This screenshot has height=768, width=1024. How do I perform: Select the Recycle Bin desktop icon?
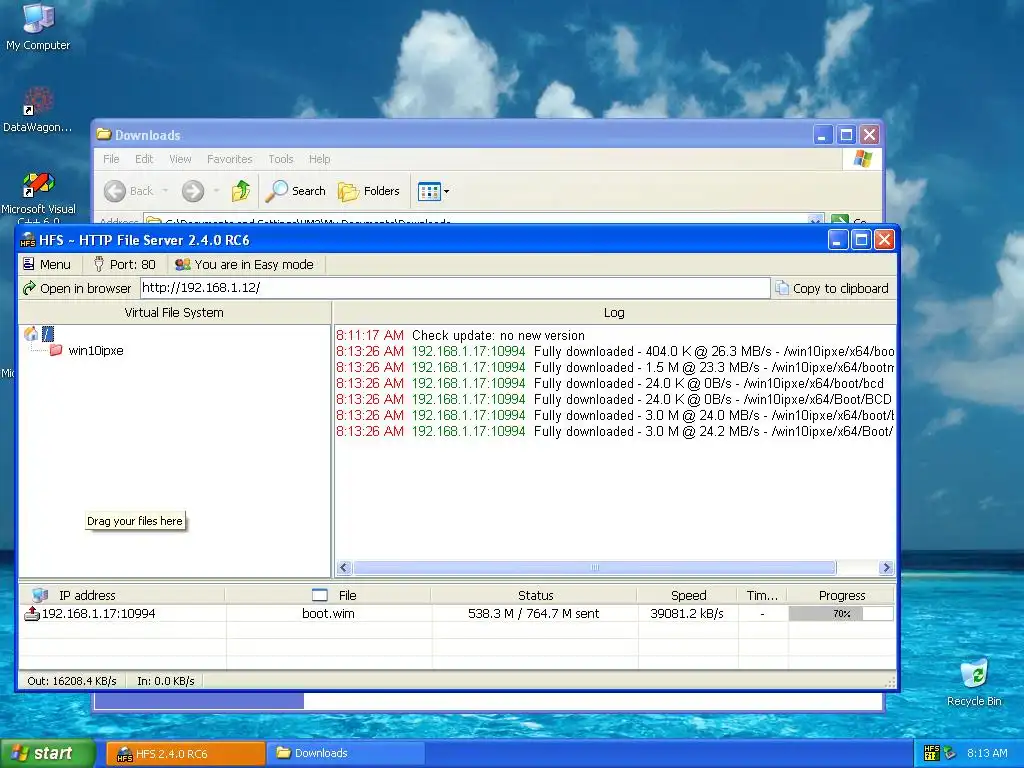pos(974,682)
